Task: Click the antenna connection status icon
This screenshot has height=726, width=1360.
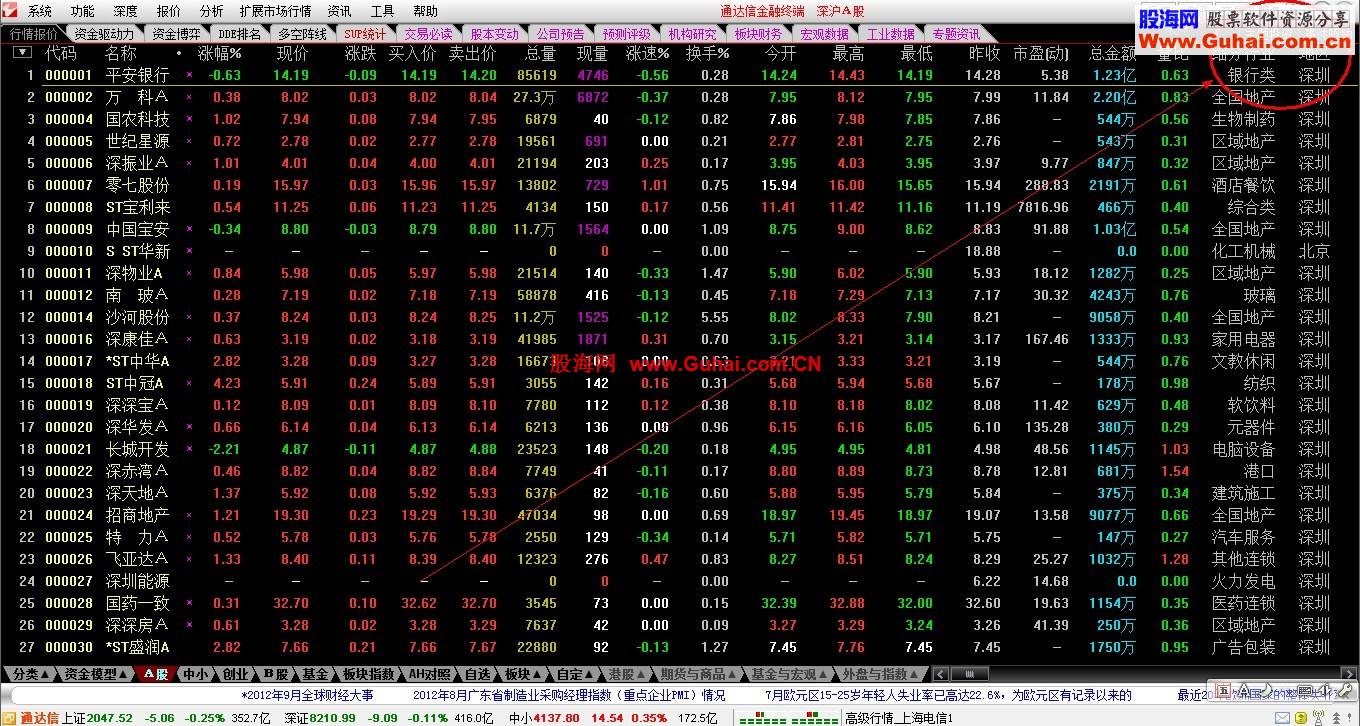Action: (x=1318, y=718)
